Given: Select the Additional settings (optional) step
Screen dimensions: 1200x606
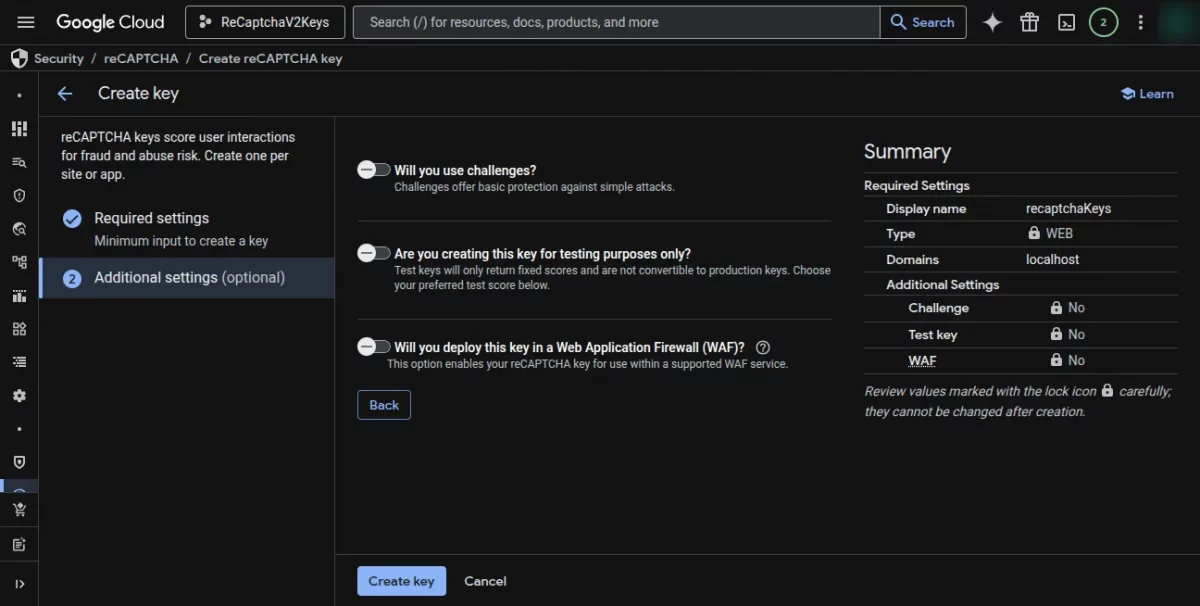Looking at the screenshot, I should pos(186,278).
